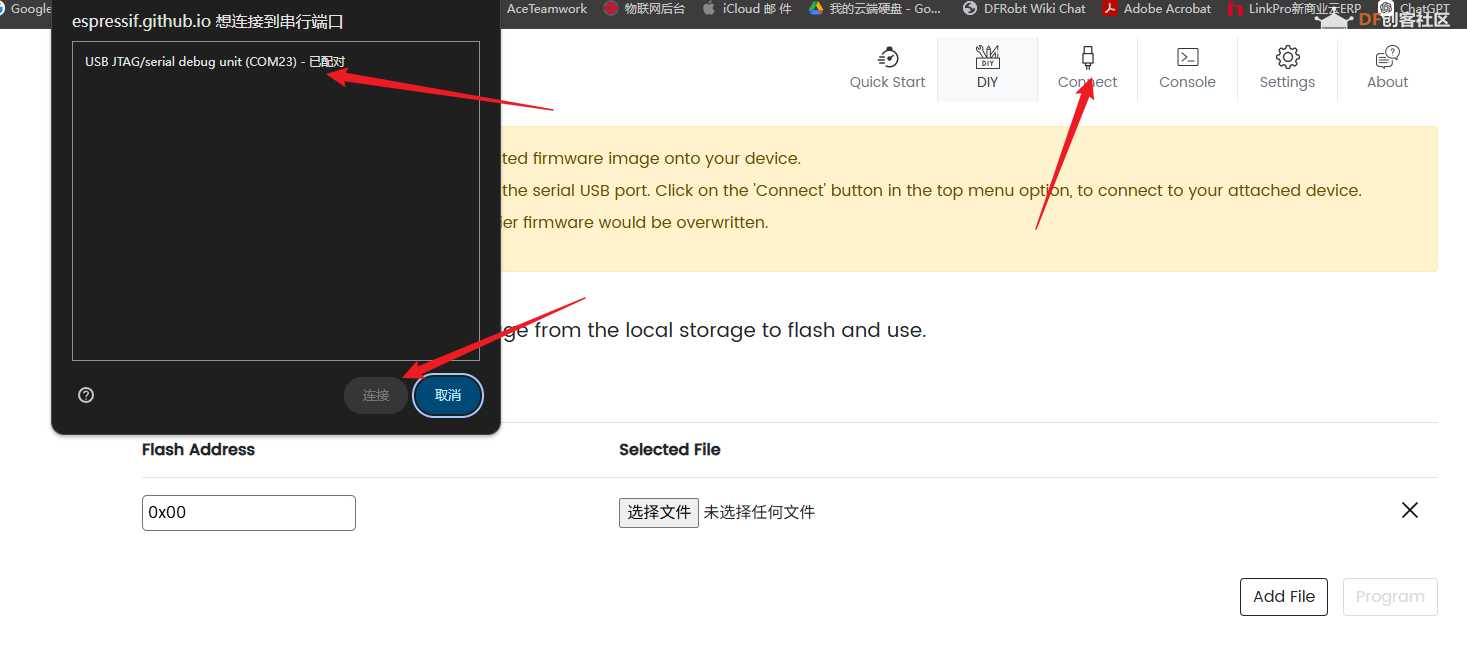Switch to the DIY tab
Image resolution: width=1467 pixels, height=657 pixels.
tap(987, 68)
